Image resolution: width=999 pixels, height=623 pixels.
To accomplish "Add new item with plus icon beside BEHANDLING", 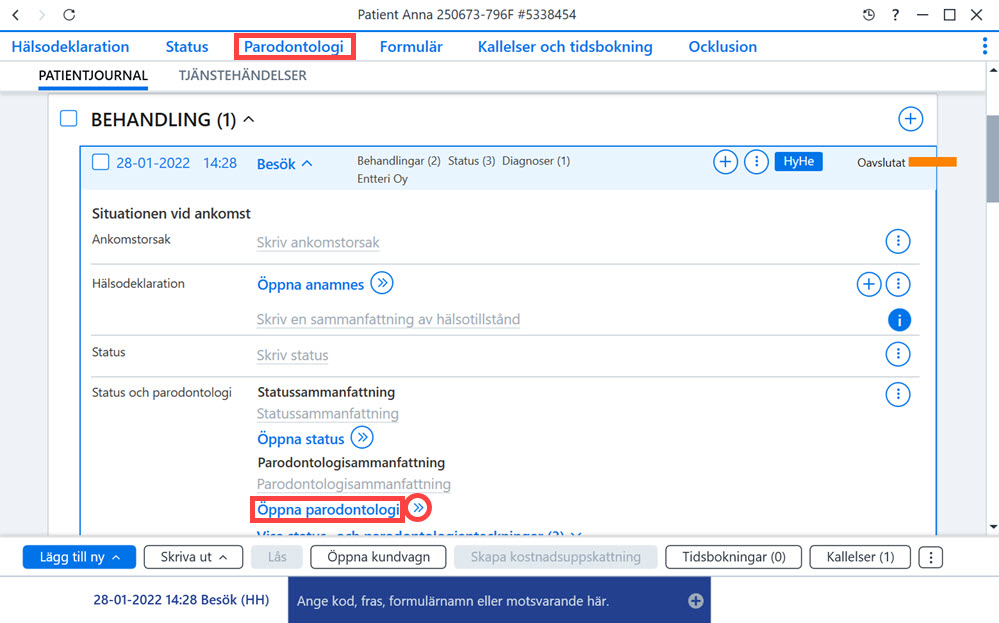I will [x=910, y=119].
